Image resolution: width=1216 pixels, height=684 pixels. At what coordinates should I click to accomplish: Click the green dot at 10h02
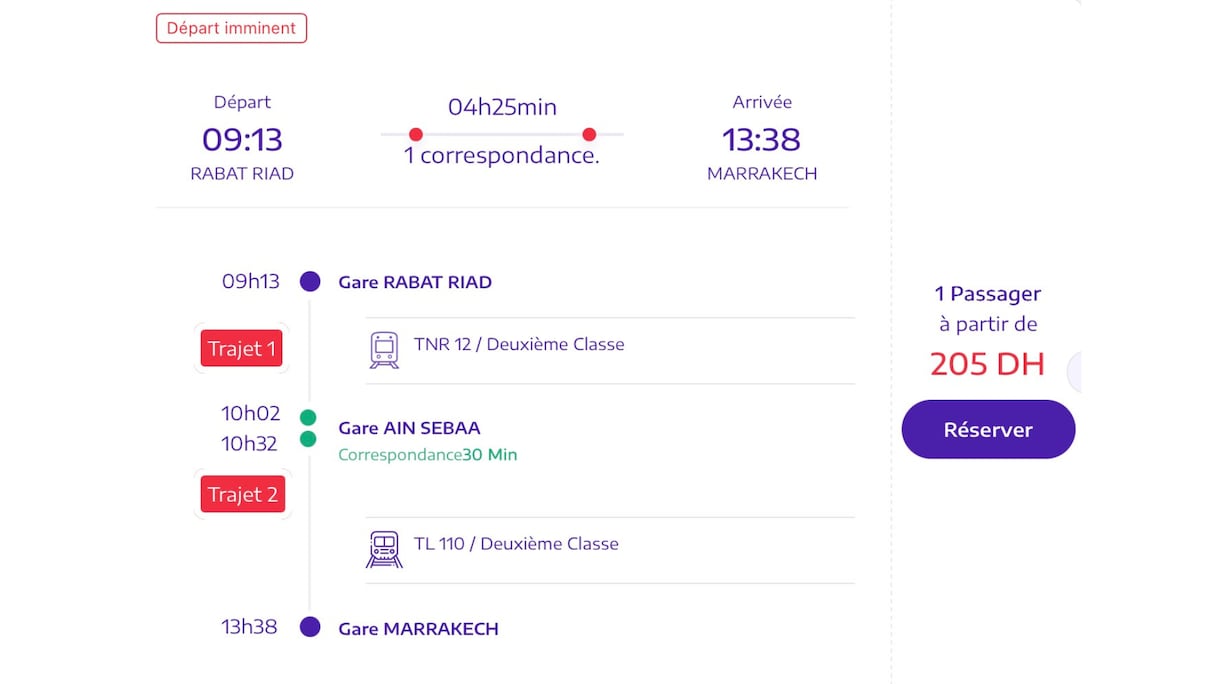(308, 417)
